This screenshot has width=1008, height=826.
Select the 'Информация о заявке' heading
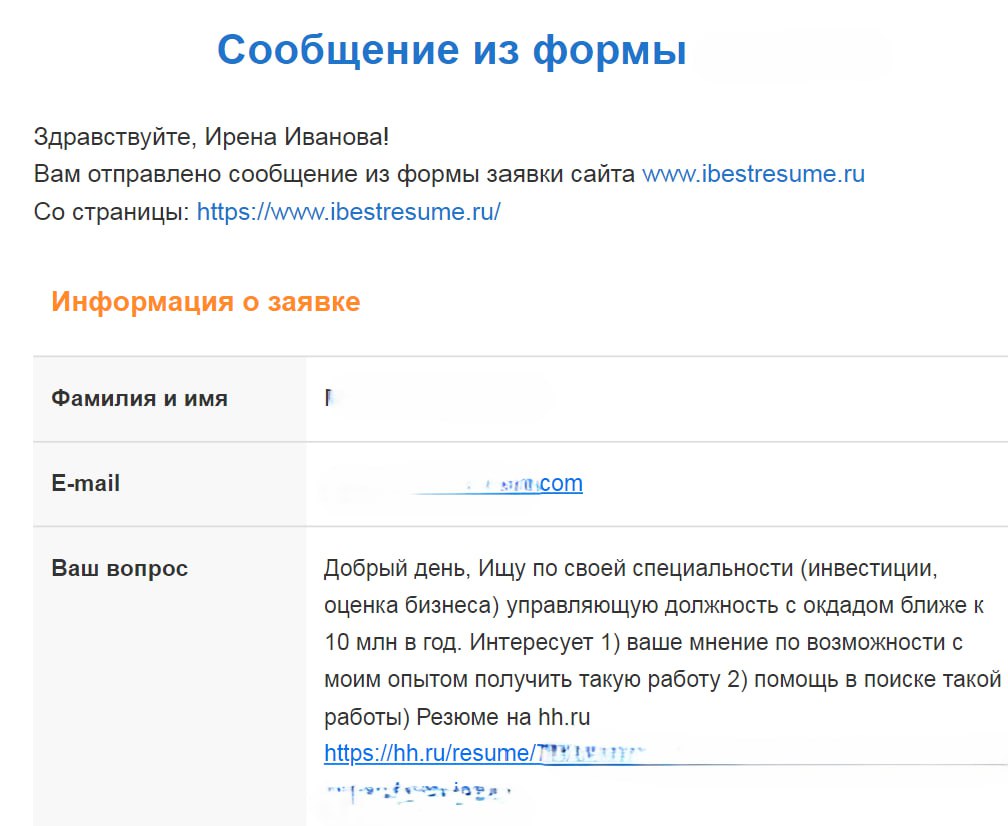pyautogui.click(x=206, y=301)
